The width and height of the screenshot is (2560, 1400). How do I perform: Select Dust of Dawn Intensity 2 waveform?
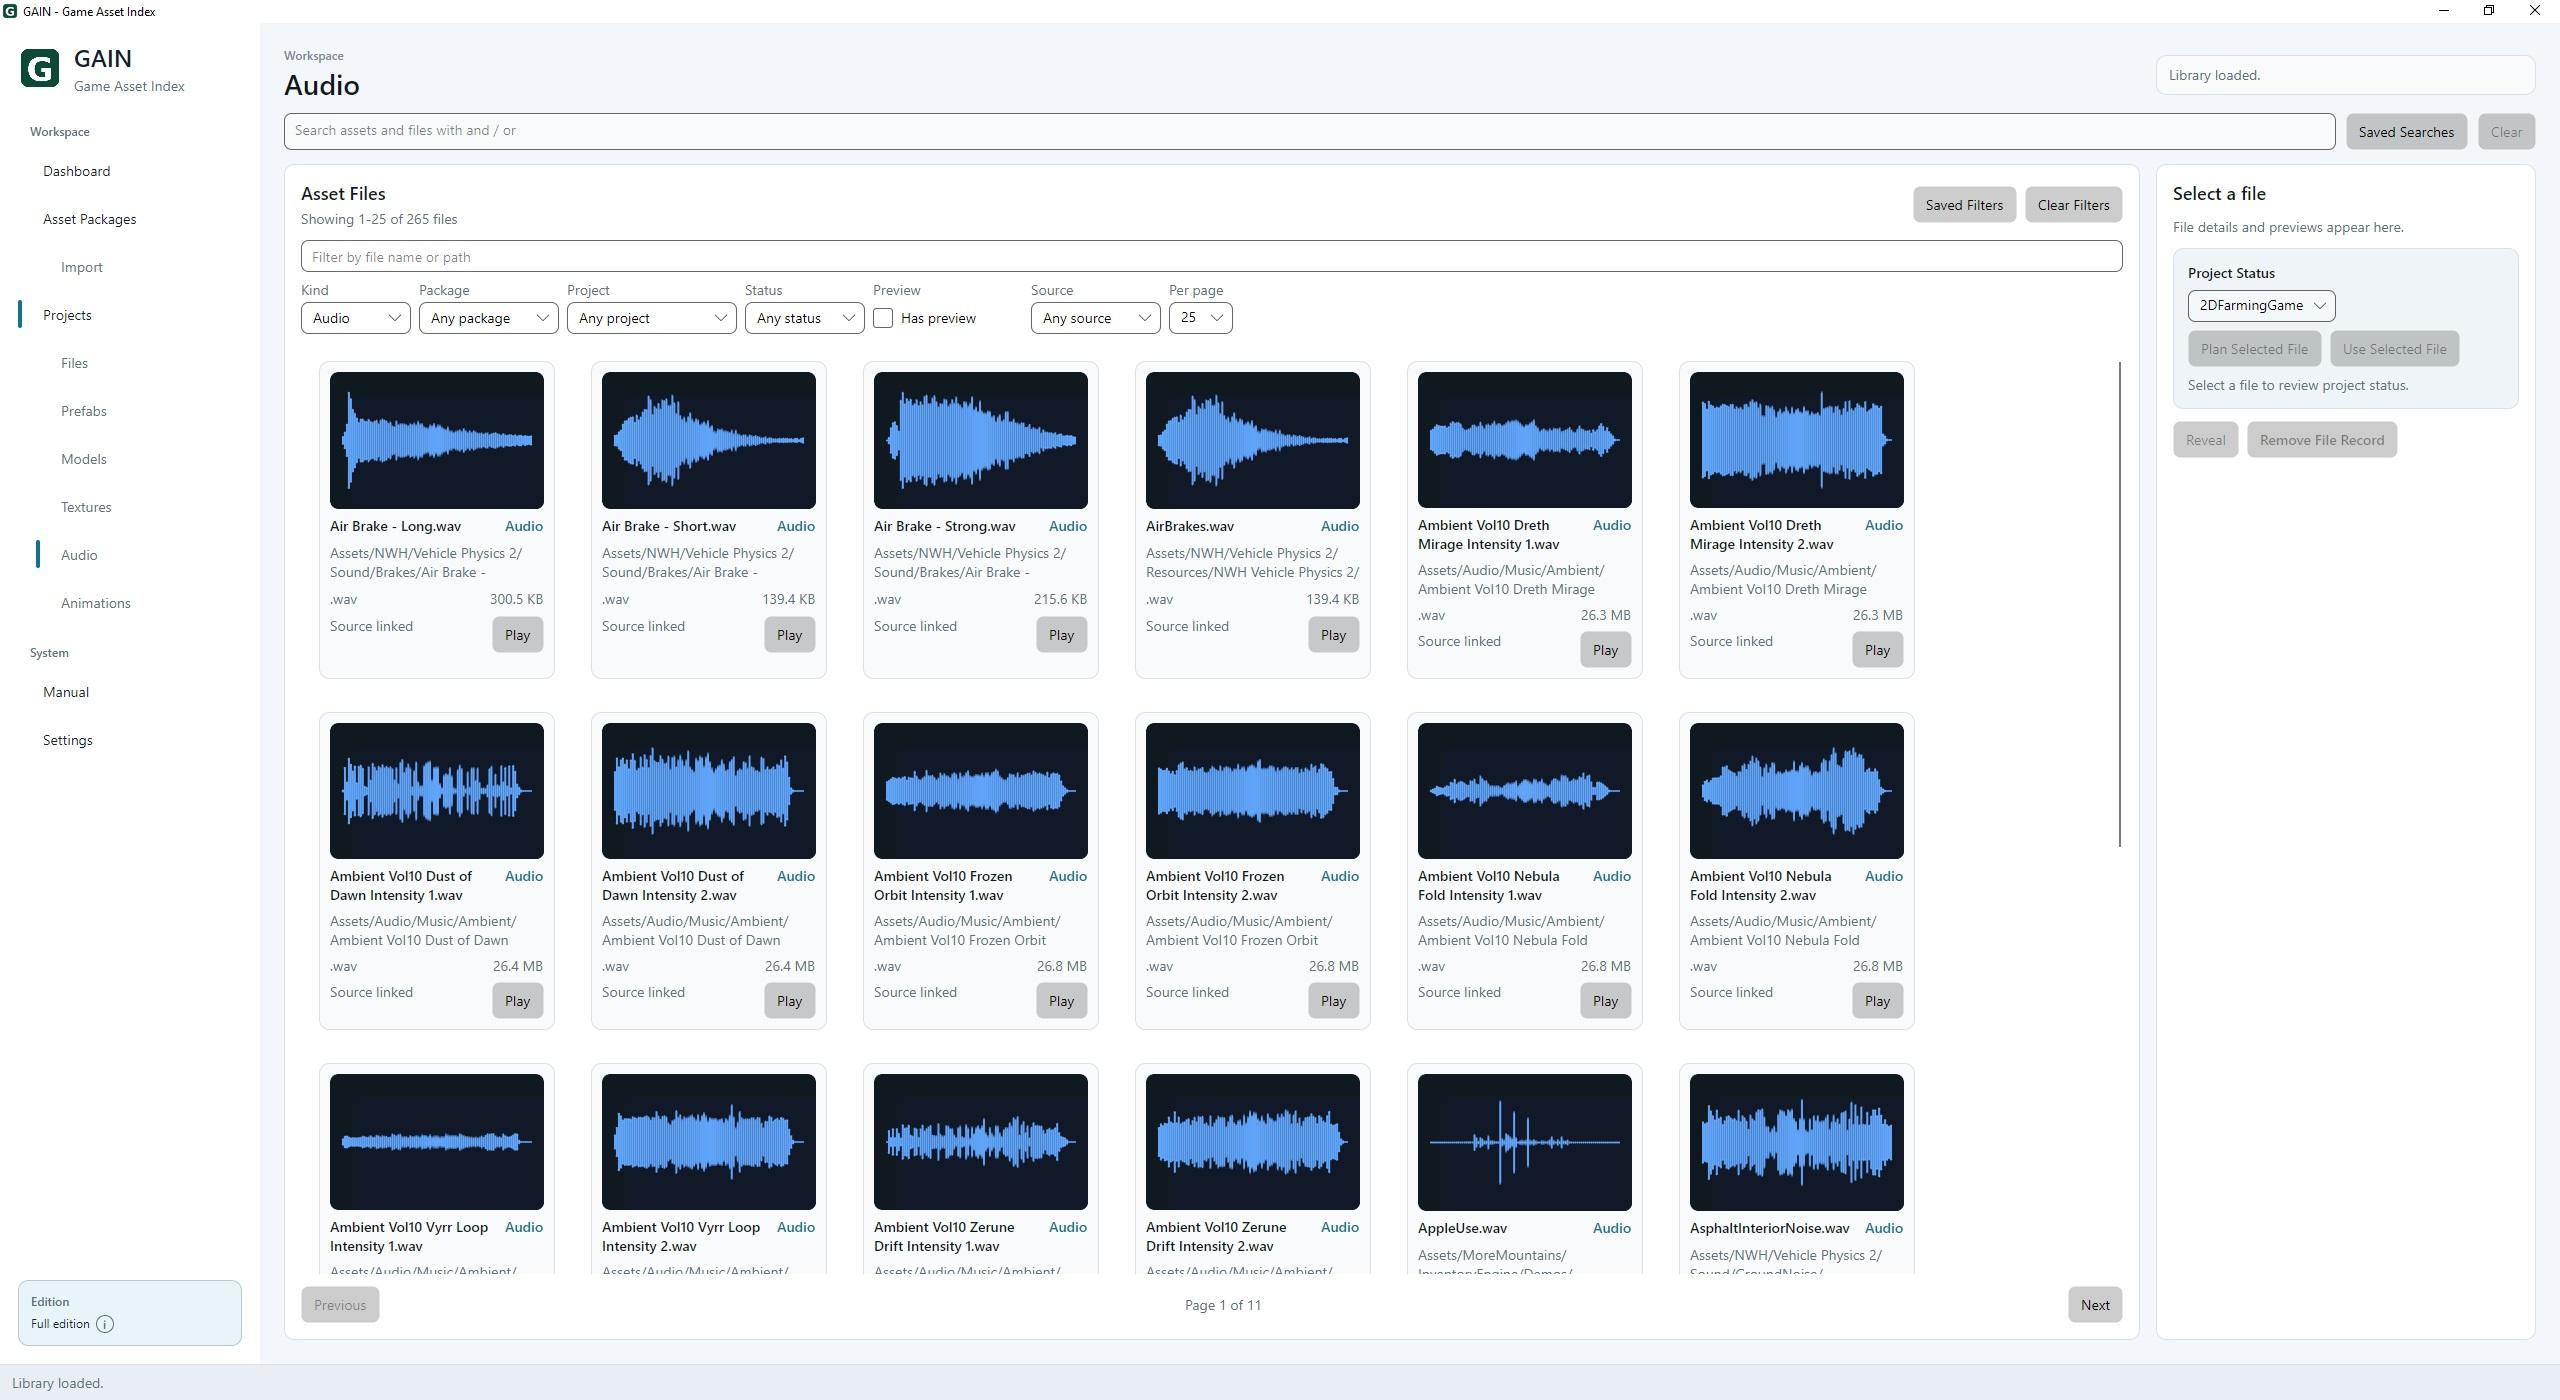pyautogui.click(x=709, y=791)
